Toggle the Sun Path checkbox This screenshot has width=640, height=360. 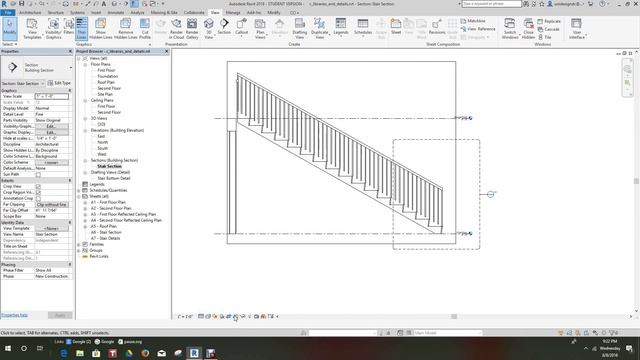point(38,174)
